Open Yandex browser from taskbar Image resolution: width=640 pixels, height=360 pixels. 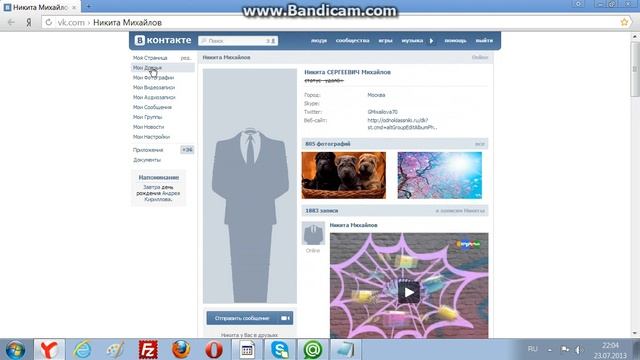49,349
